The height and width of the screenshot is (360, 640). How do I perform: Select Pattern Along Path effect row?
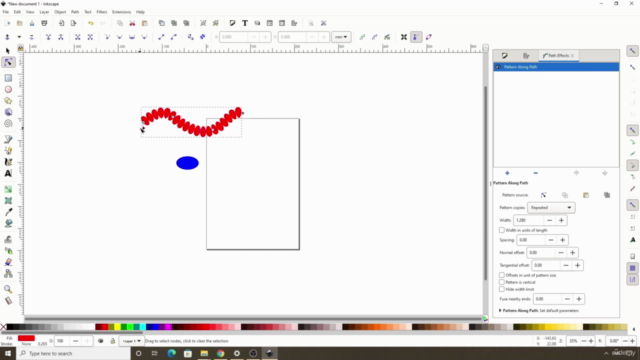[556, 67]
